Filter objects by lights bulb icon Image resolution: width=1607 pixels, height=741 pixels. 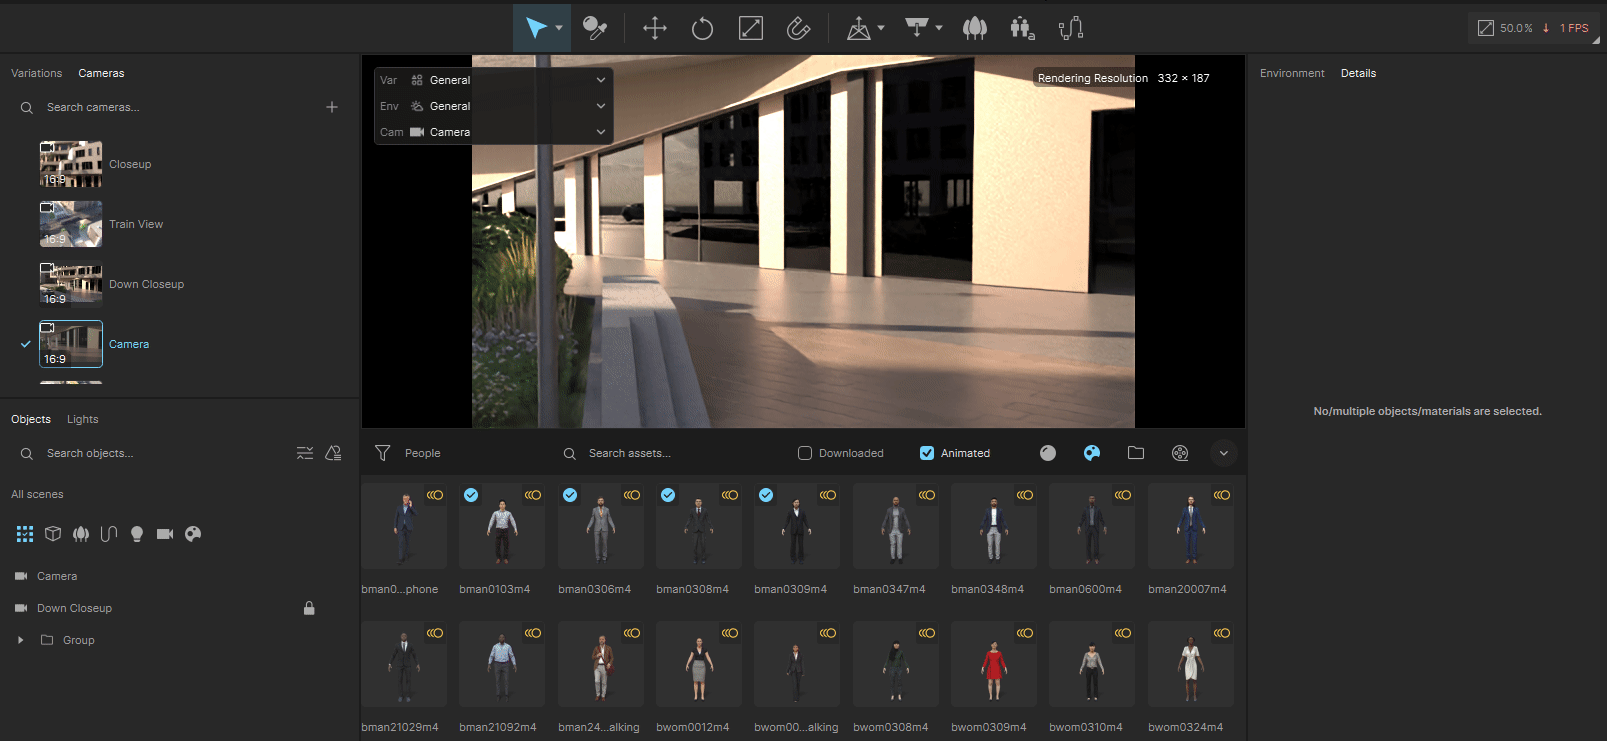[x=137, y=534]
